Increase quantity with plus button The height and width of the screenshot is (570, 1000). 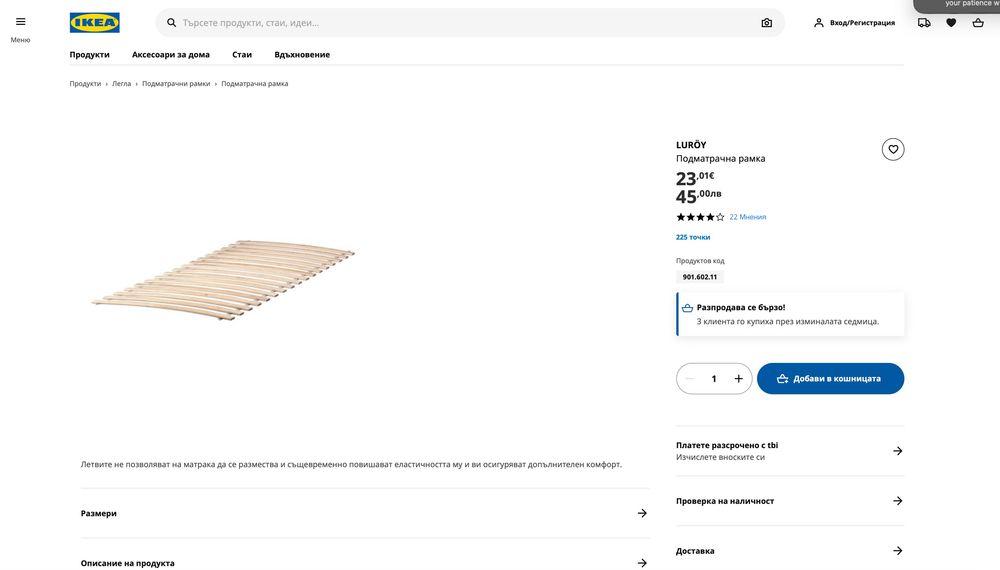739,379
